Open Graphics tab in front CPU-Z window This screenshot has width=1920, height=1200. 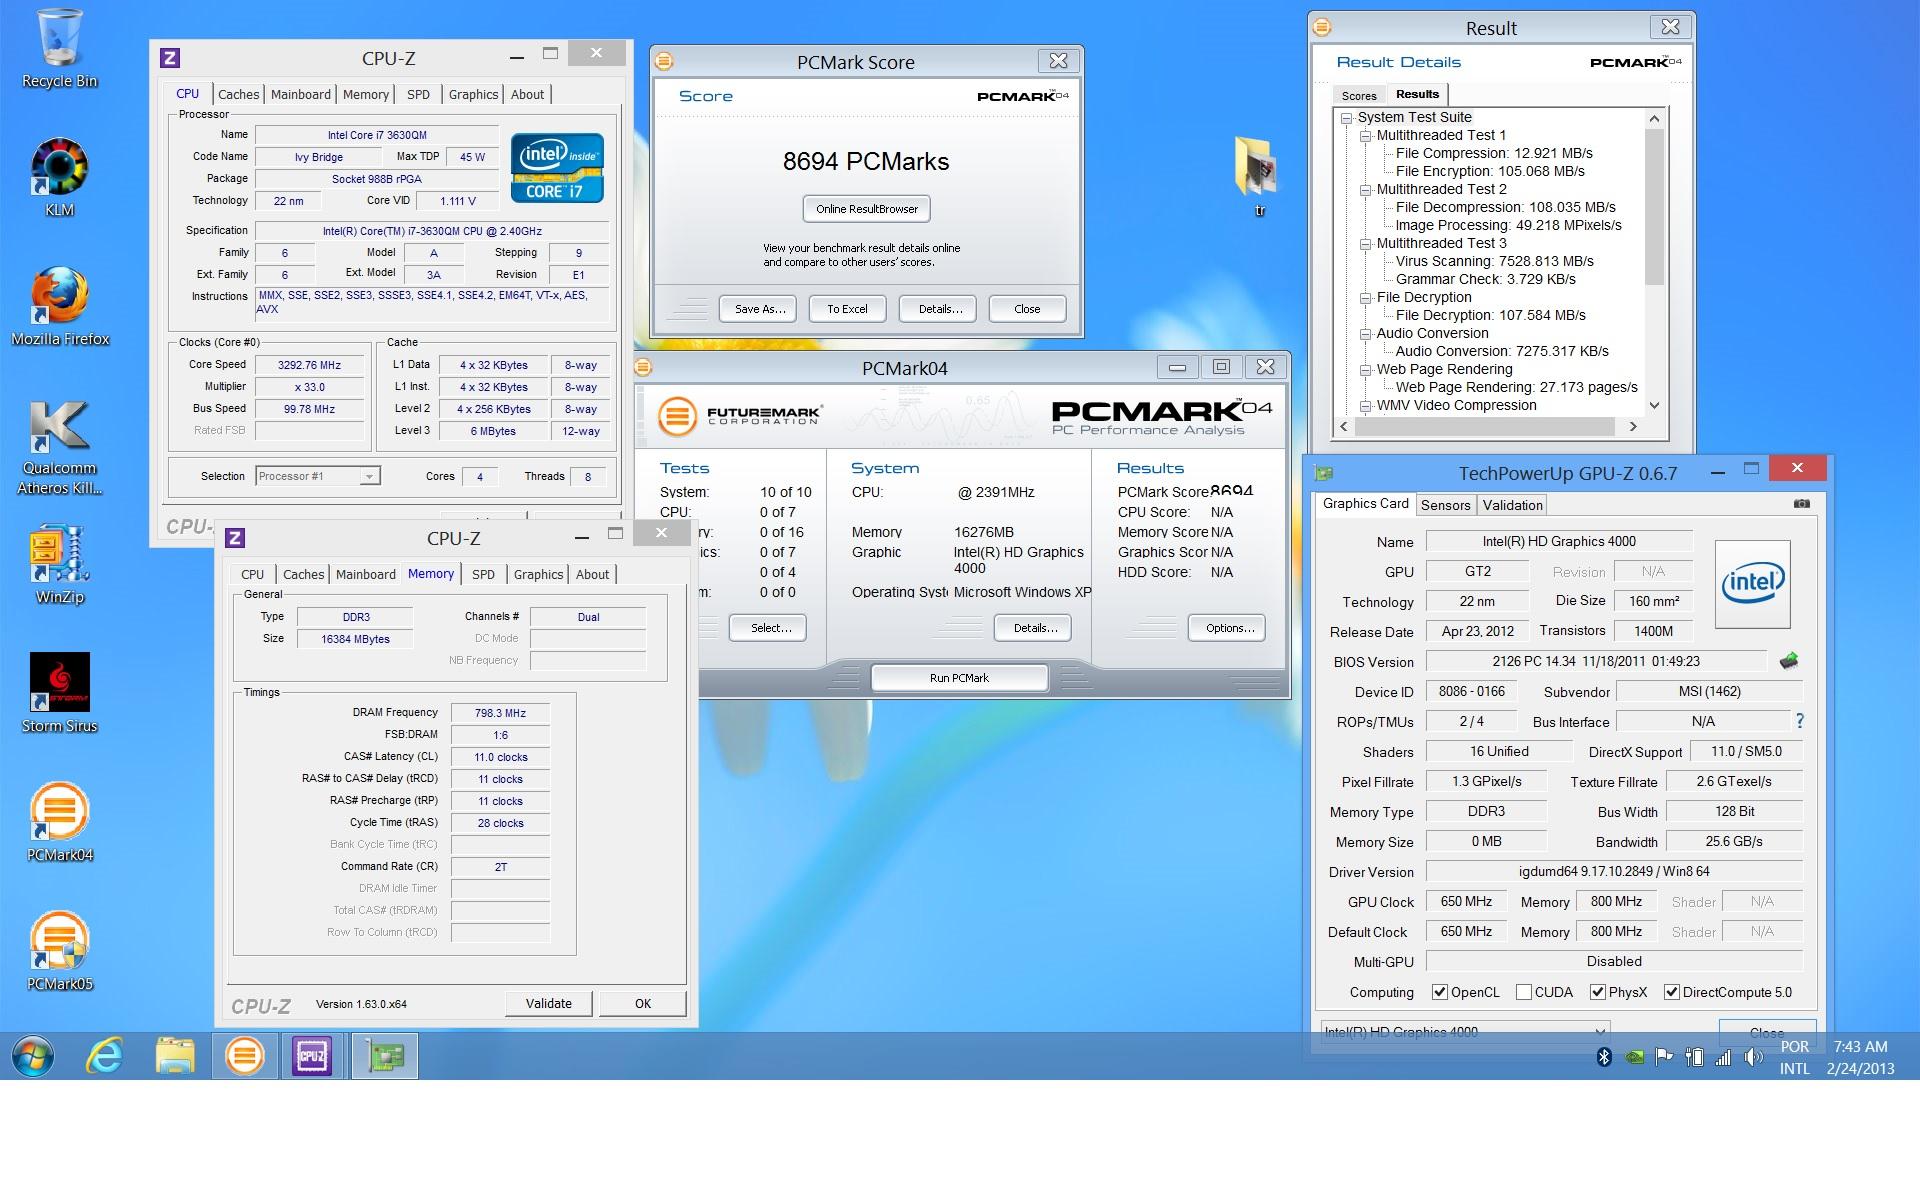pyautogui.click(x=538, y=574)
